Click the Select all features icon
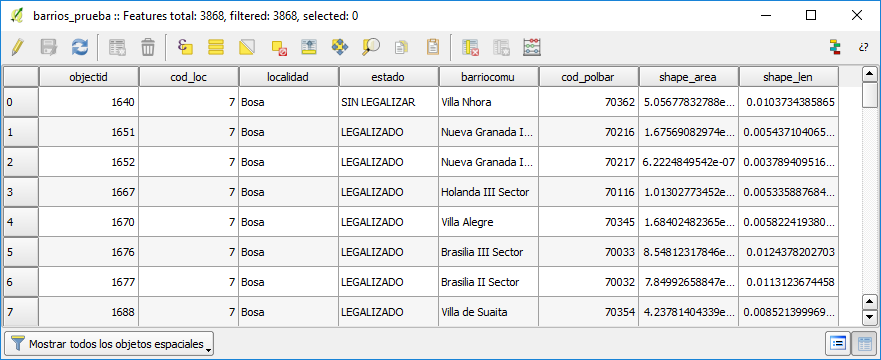 click(x=216, y=47)
